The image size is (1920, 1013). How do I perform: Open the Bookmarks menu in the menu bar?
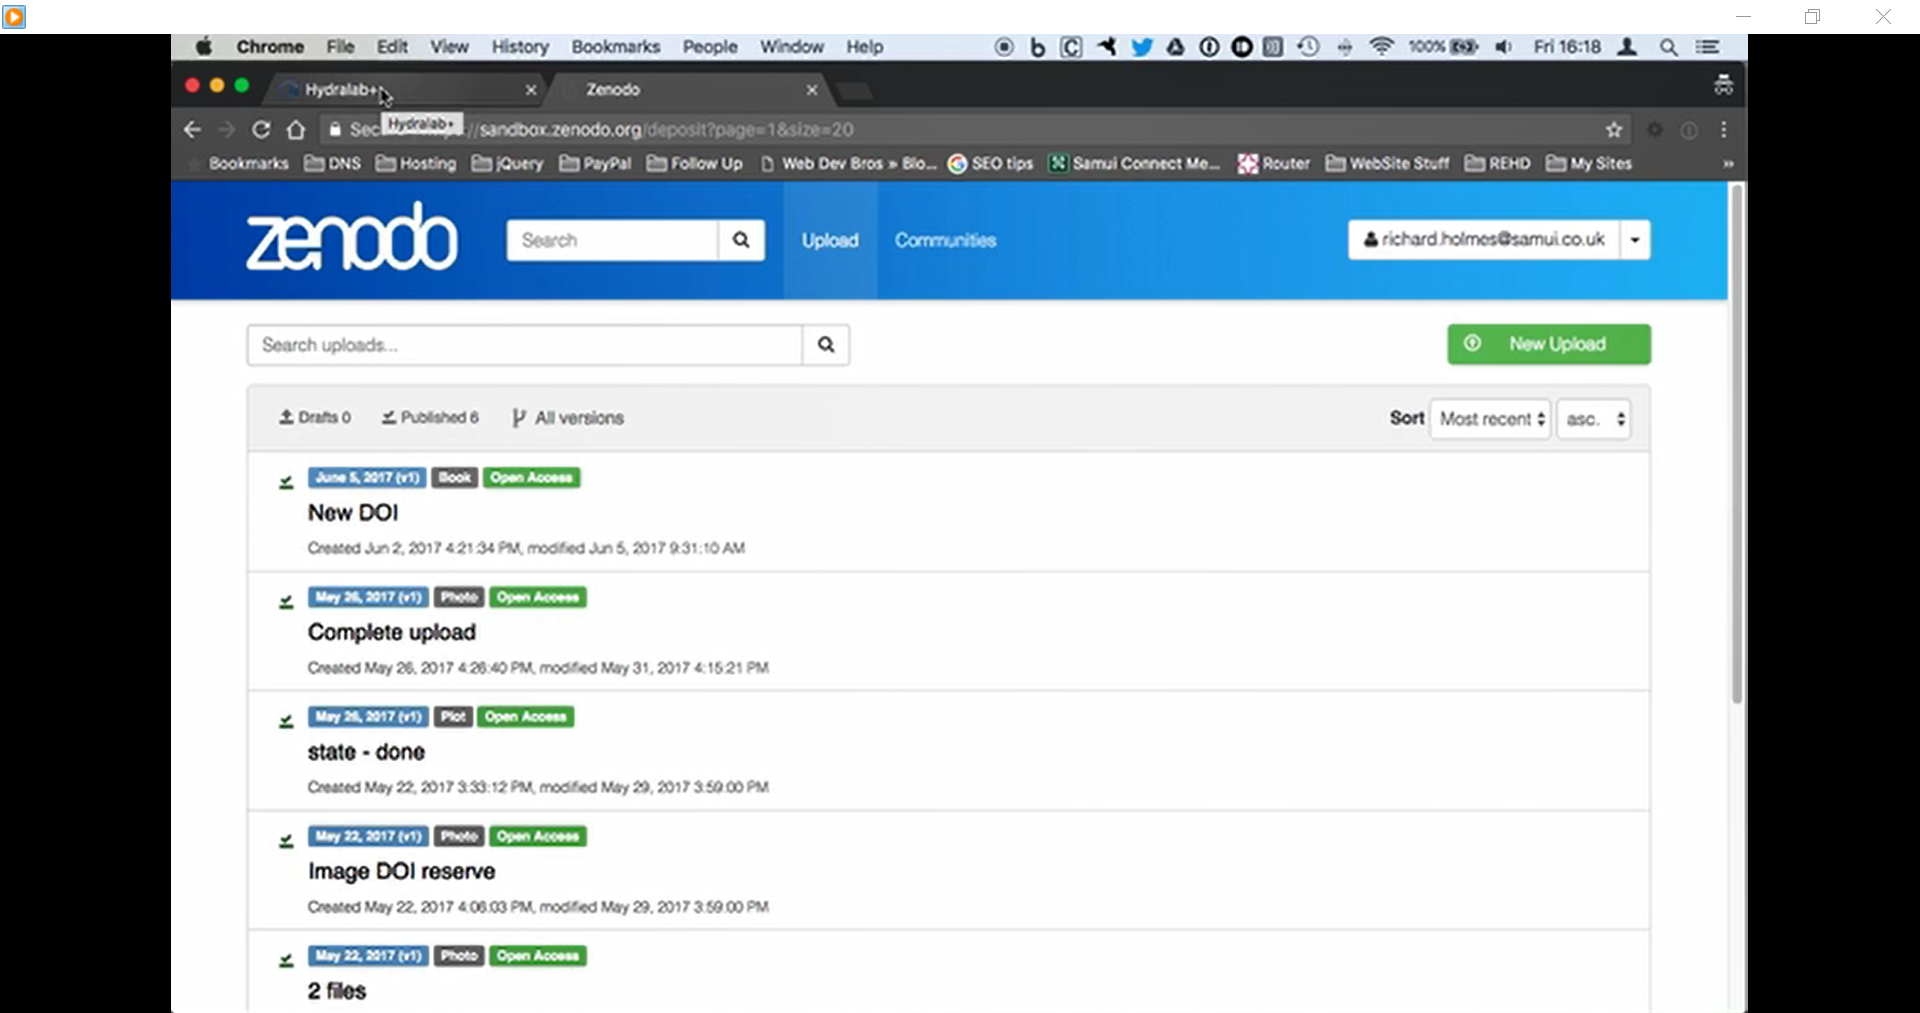click(x=616, y=46)
